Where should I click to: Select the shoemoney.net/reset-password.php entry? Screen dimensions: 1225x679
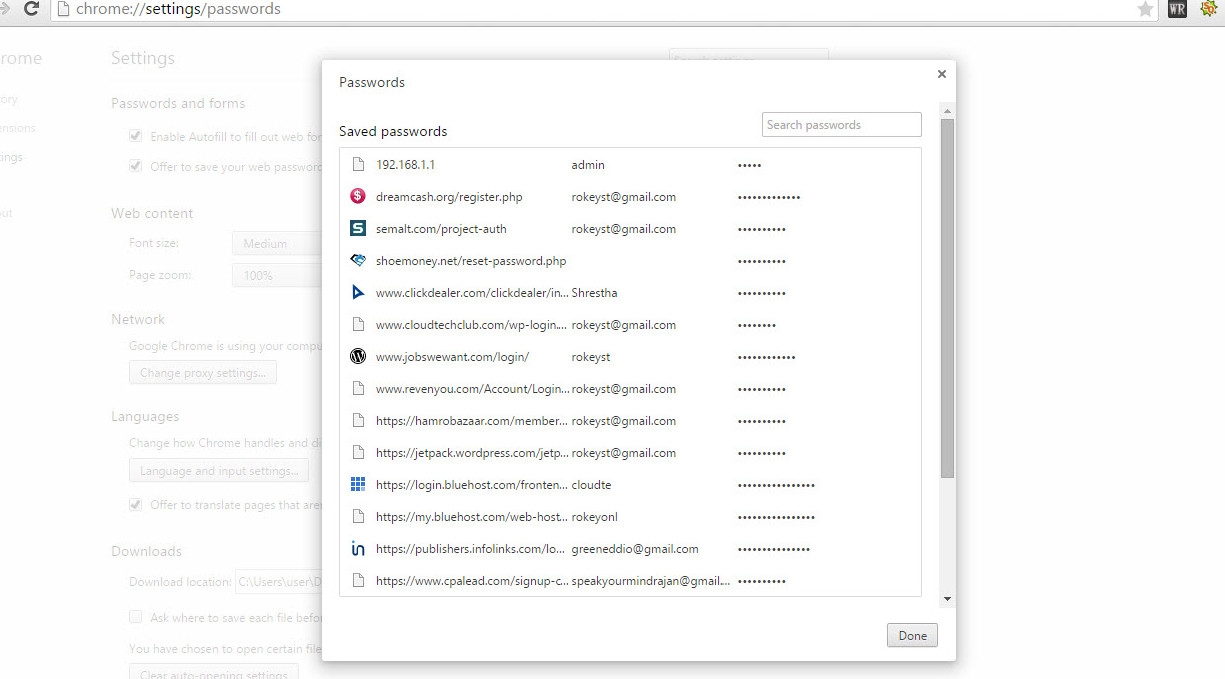(x=471, y=261)
